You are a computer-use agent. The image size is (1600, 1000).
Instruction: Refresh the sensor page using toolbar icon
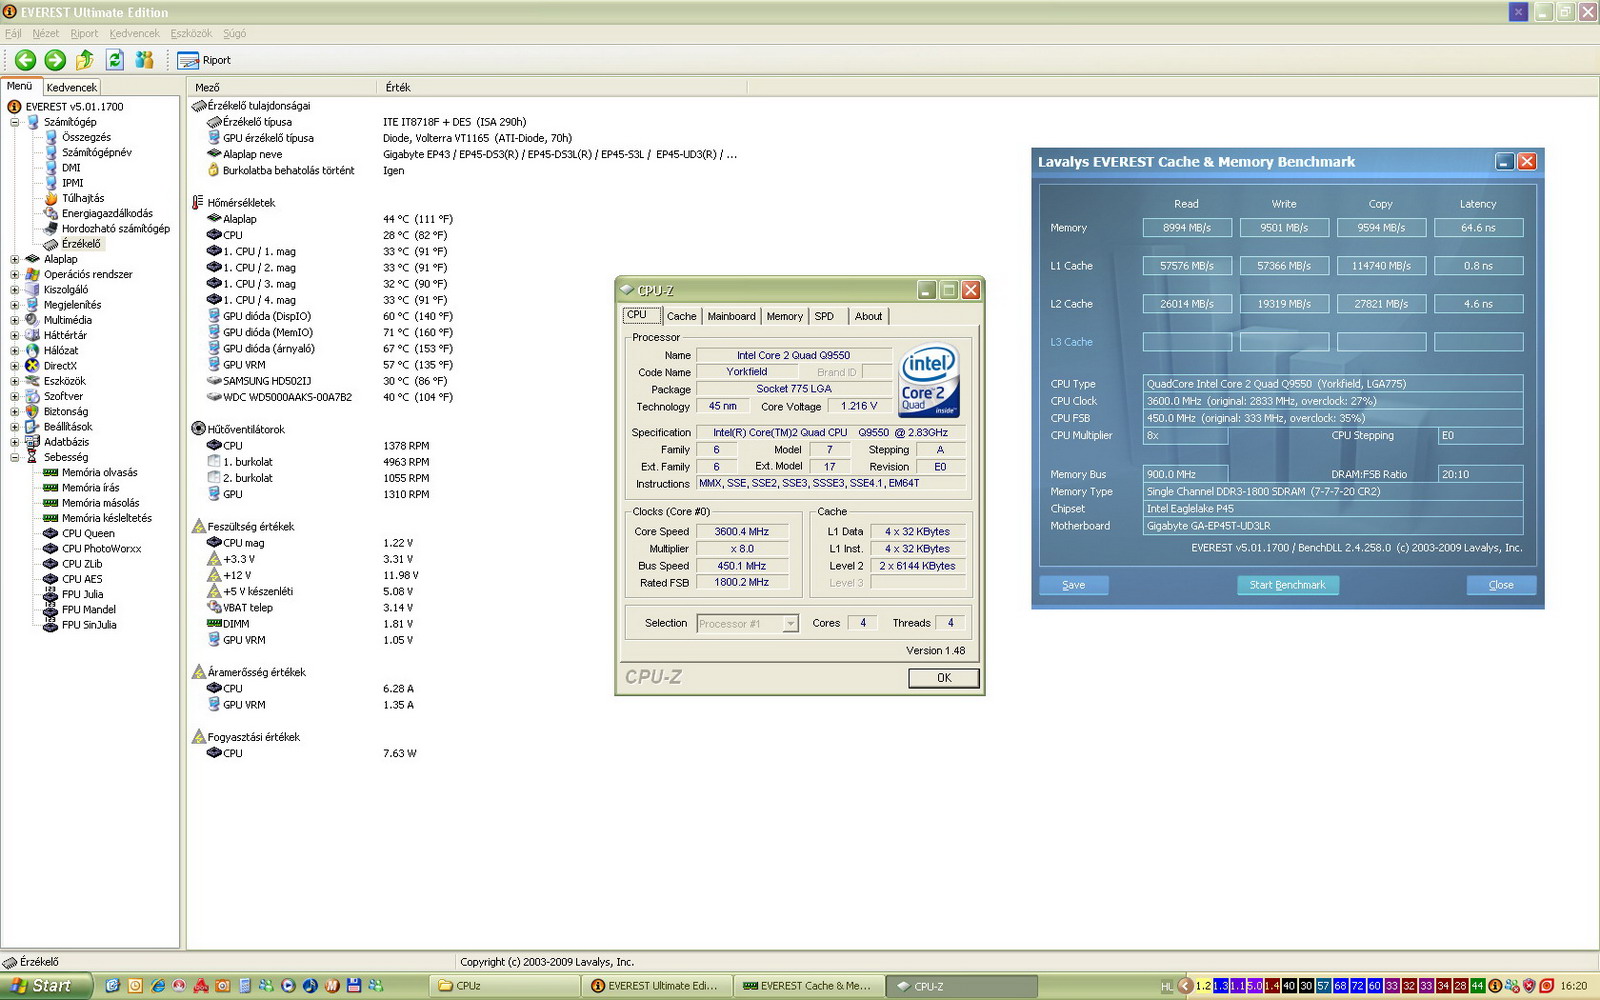pos(115,60)
